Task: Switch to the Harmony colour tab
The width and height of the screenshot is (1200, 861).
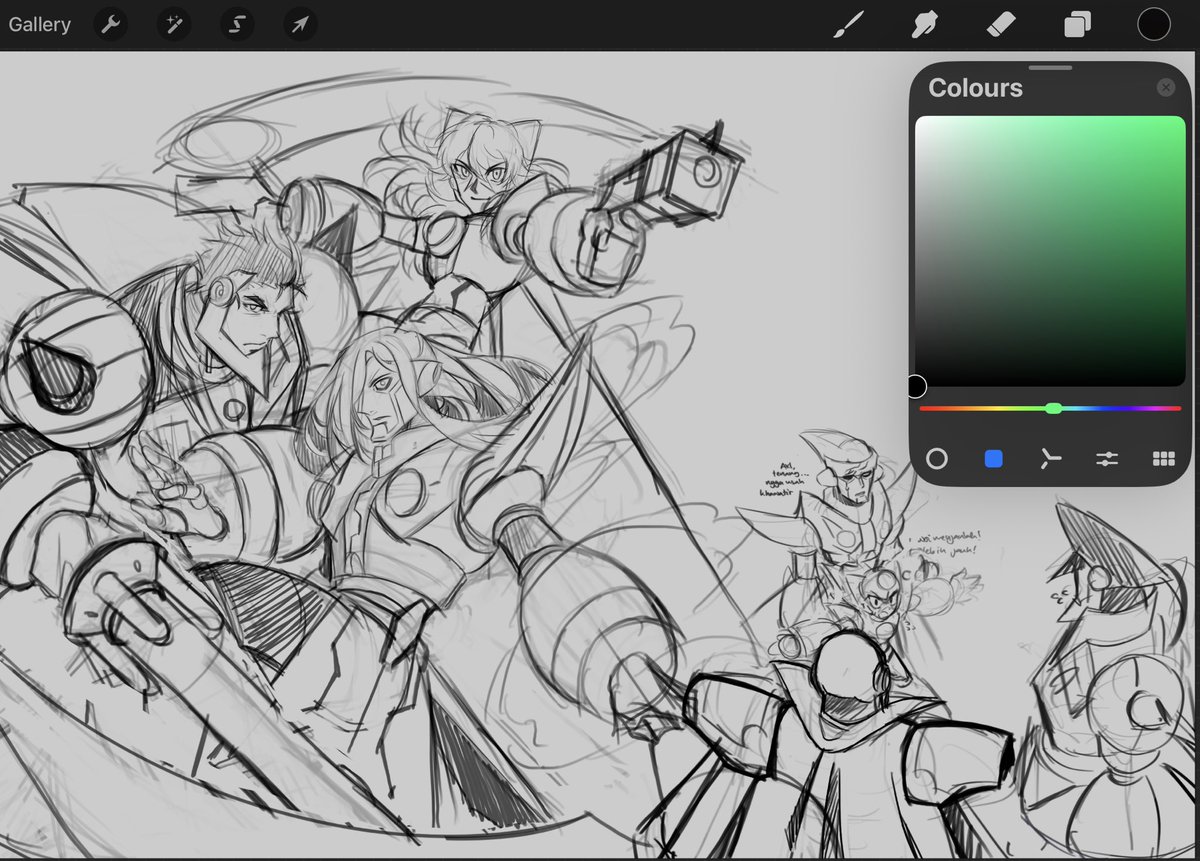Action: coord(1049,459)
